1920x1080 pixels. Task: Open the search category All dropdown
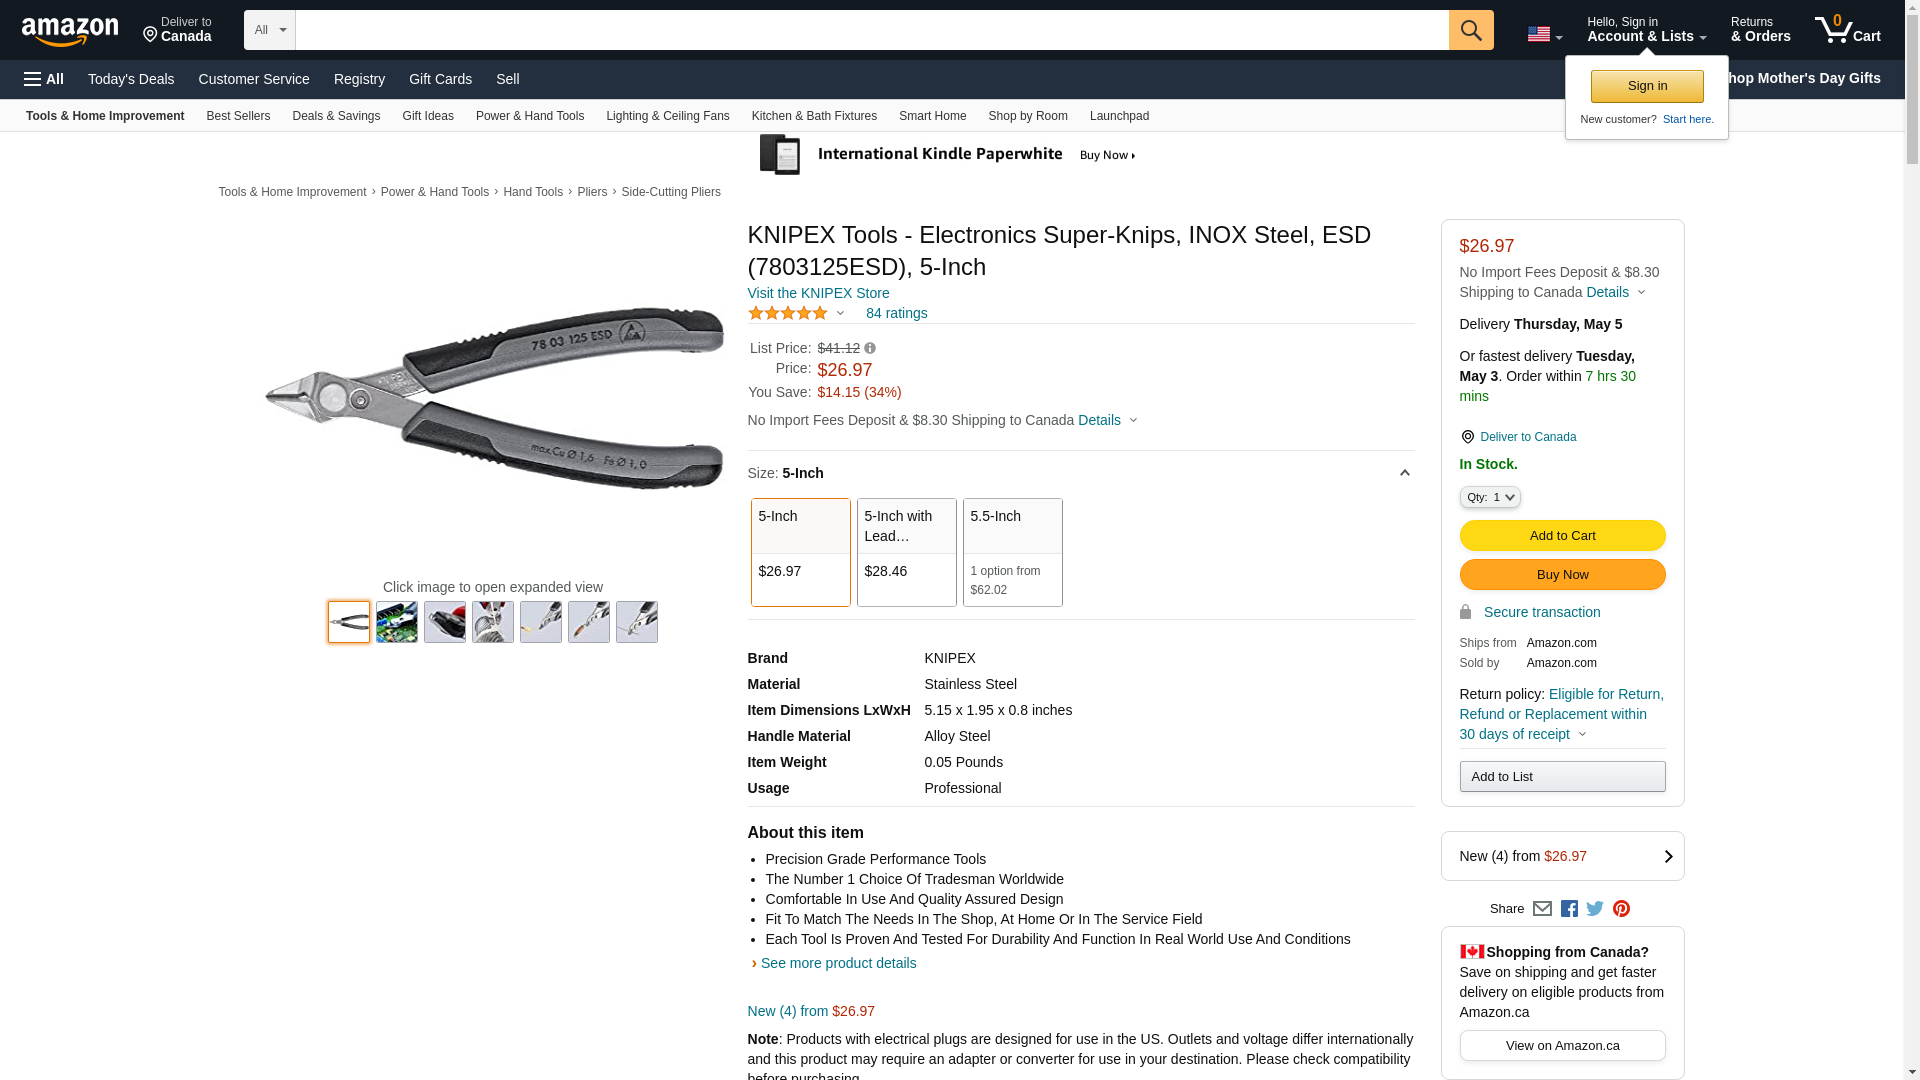[x=270, y=30]
